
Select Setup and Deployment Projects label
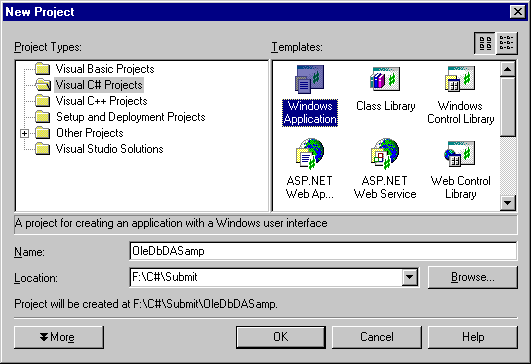[131, 117]
